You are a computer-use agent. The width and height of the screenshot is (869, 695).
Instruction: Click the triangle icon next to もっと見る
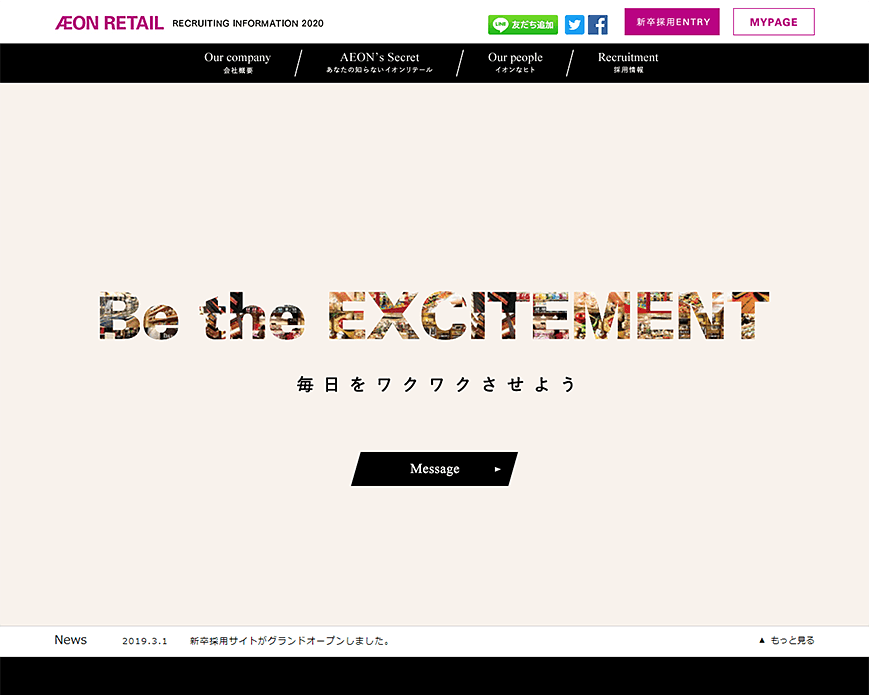pos(762,640)
